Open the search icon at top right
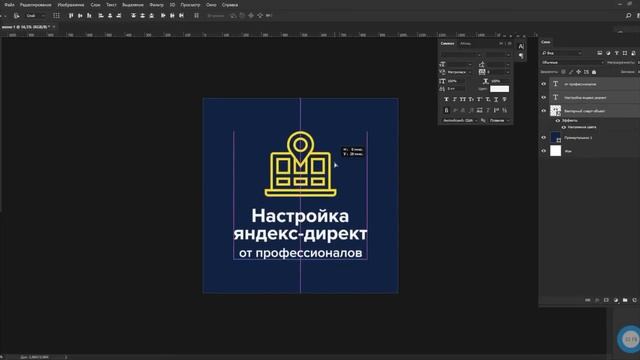 tap(628, 16)
